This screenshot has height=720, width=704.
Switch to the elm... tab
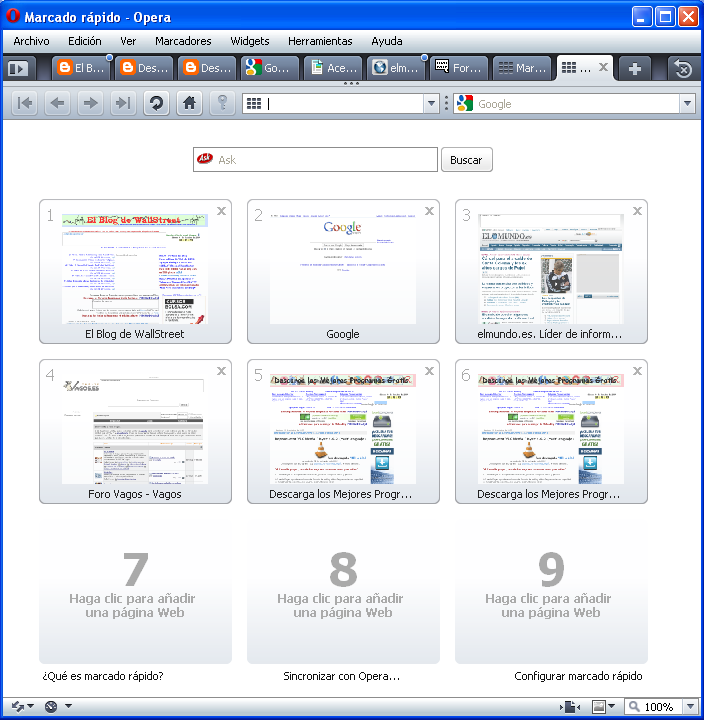pyautogui.click(x=396, y=68)
